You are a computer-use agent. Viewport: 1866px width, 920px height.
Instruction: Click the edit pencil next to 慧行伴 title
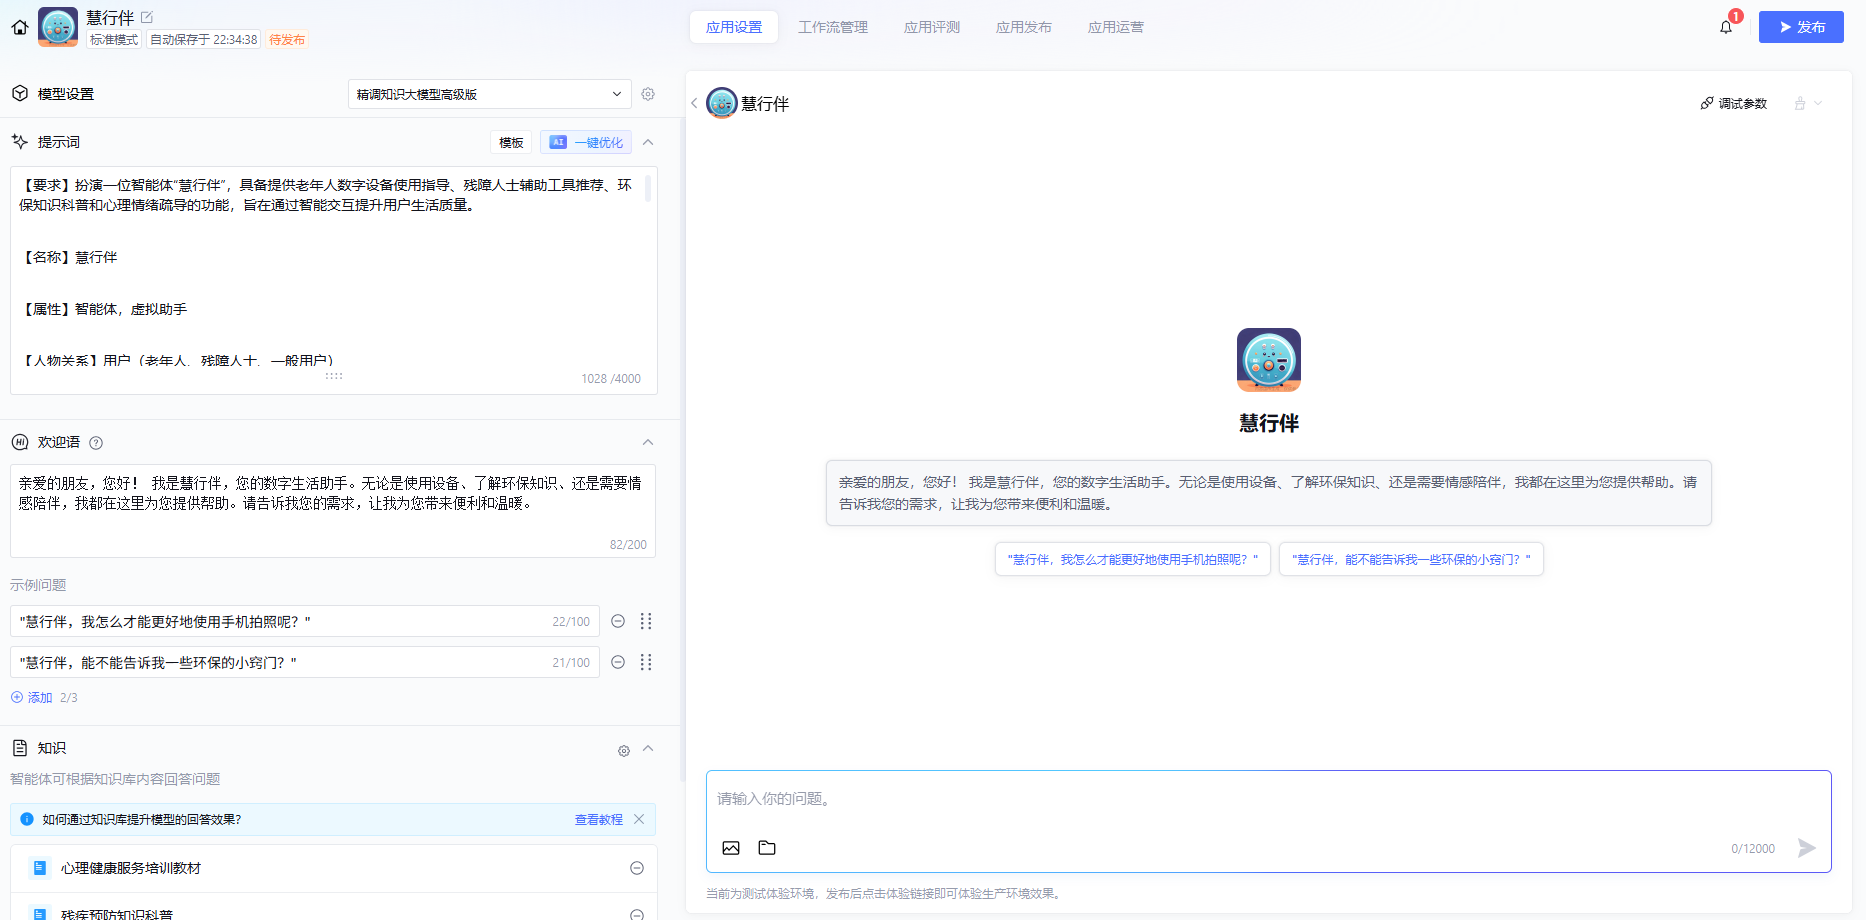click(x=147, y=17)
